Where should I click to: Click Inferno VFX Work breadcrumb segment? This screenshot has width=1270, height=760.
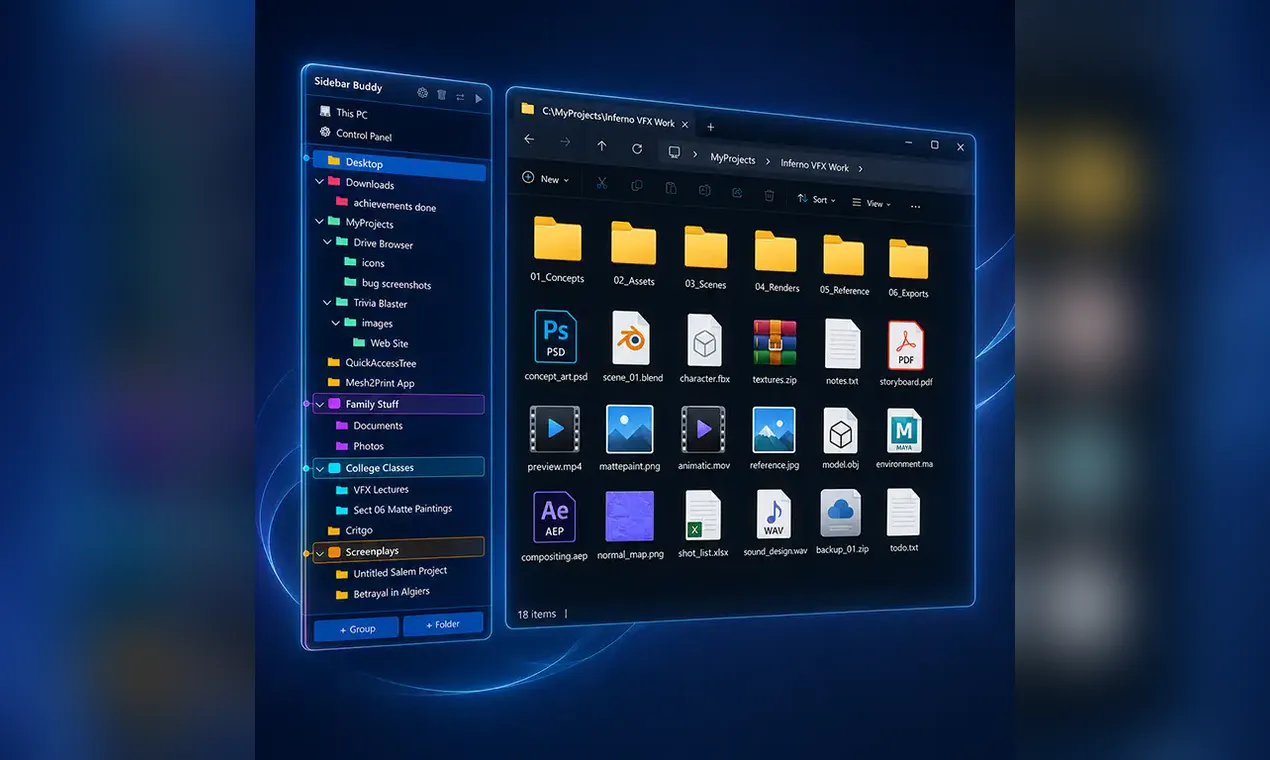pos(814,165)
